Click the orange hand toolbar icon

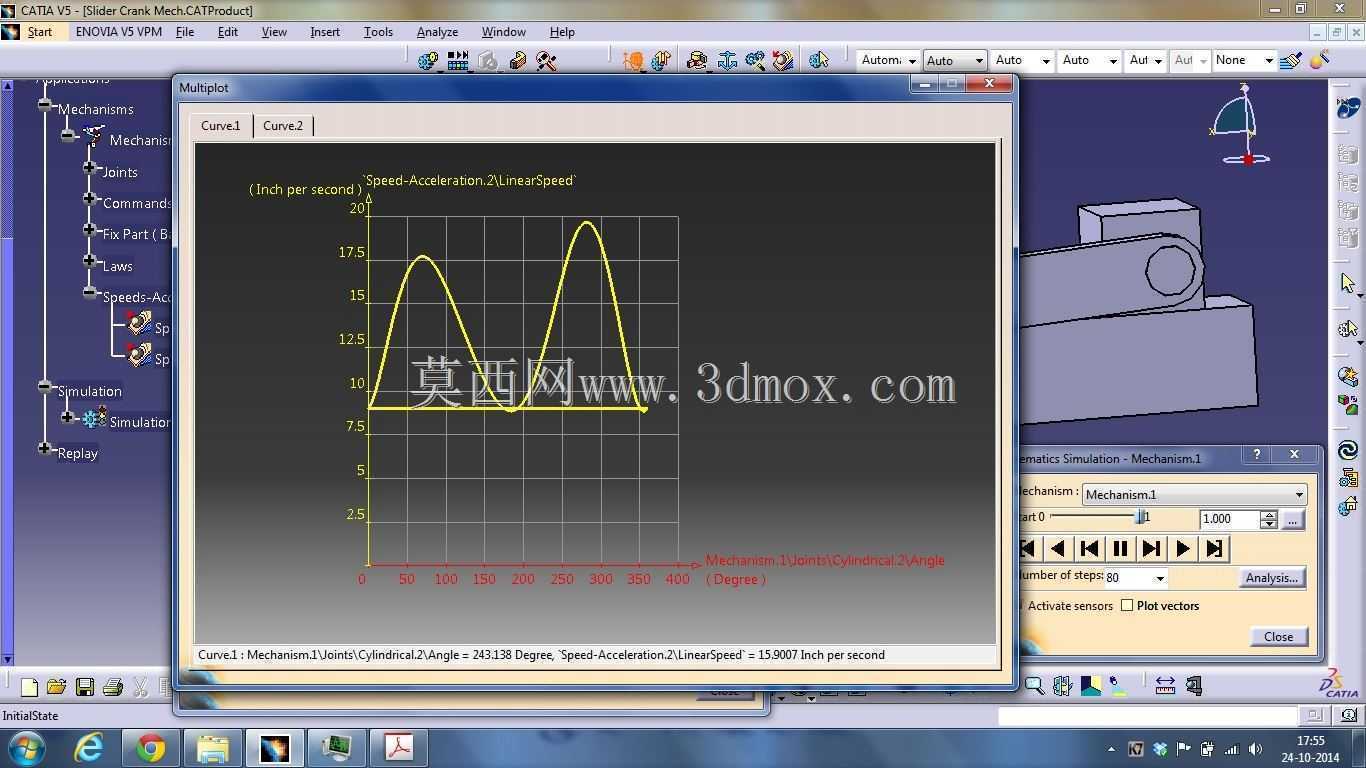click(632, 61)
